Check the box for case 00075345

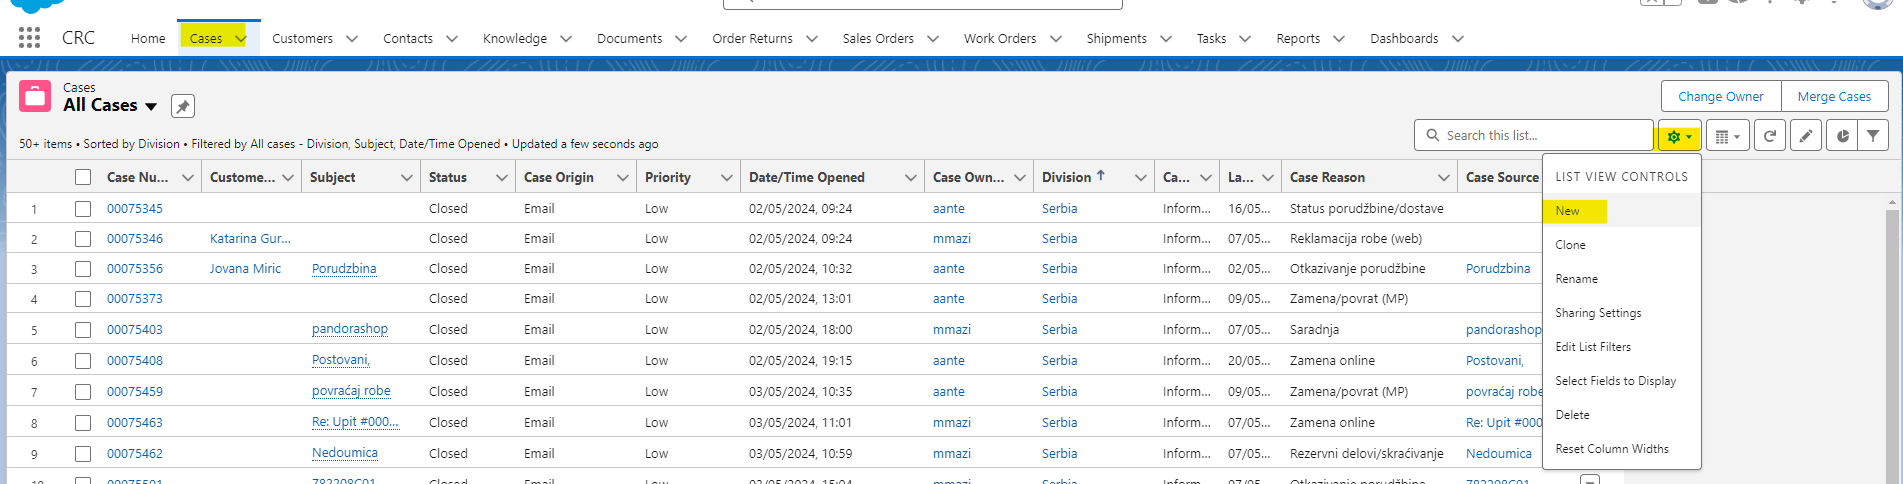pyautogui.click(x=83, y=209)
